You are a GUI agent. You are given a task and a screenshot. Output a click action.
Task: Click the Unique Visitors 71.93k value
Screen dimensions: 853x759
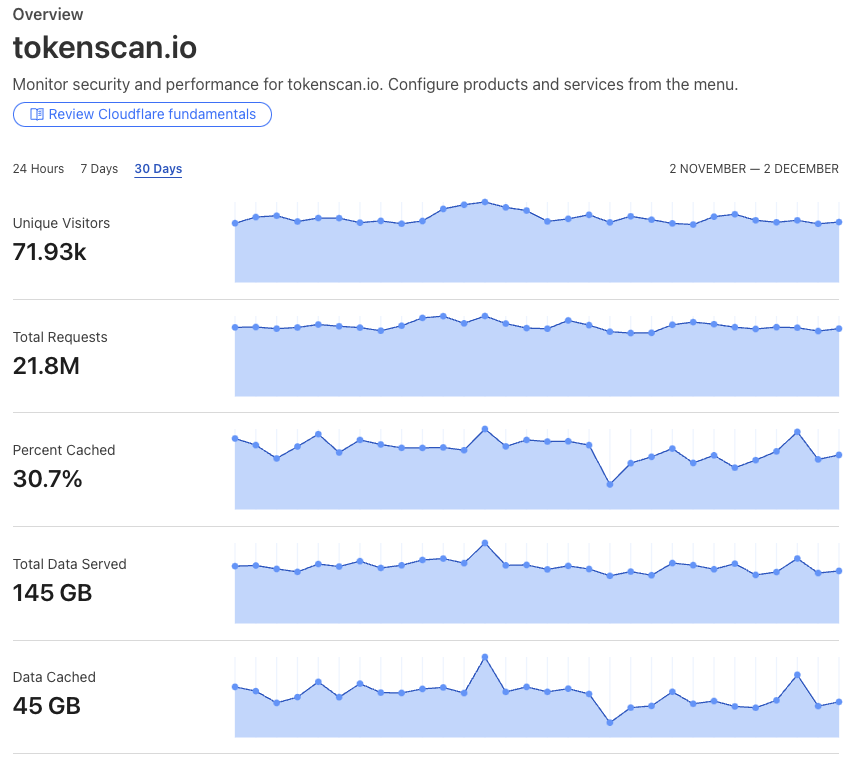coord(50,252)
